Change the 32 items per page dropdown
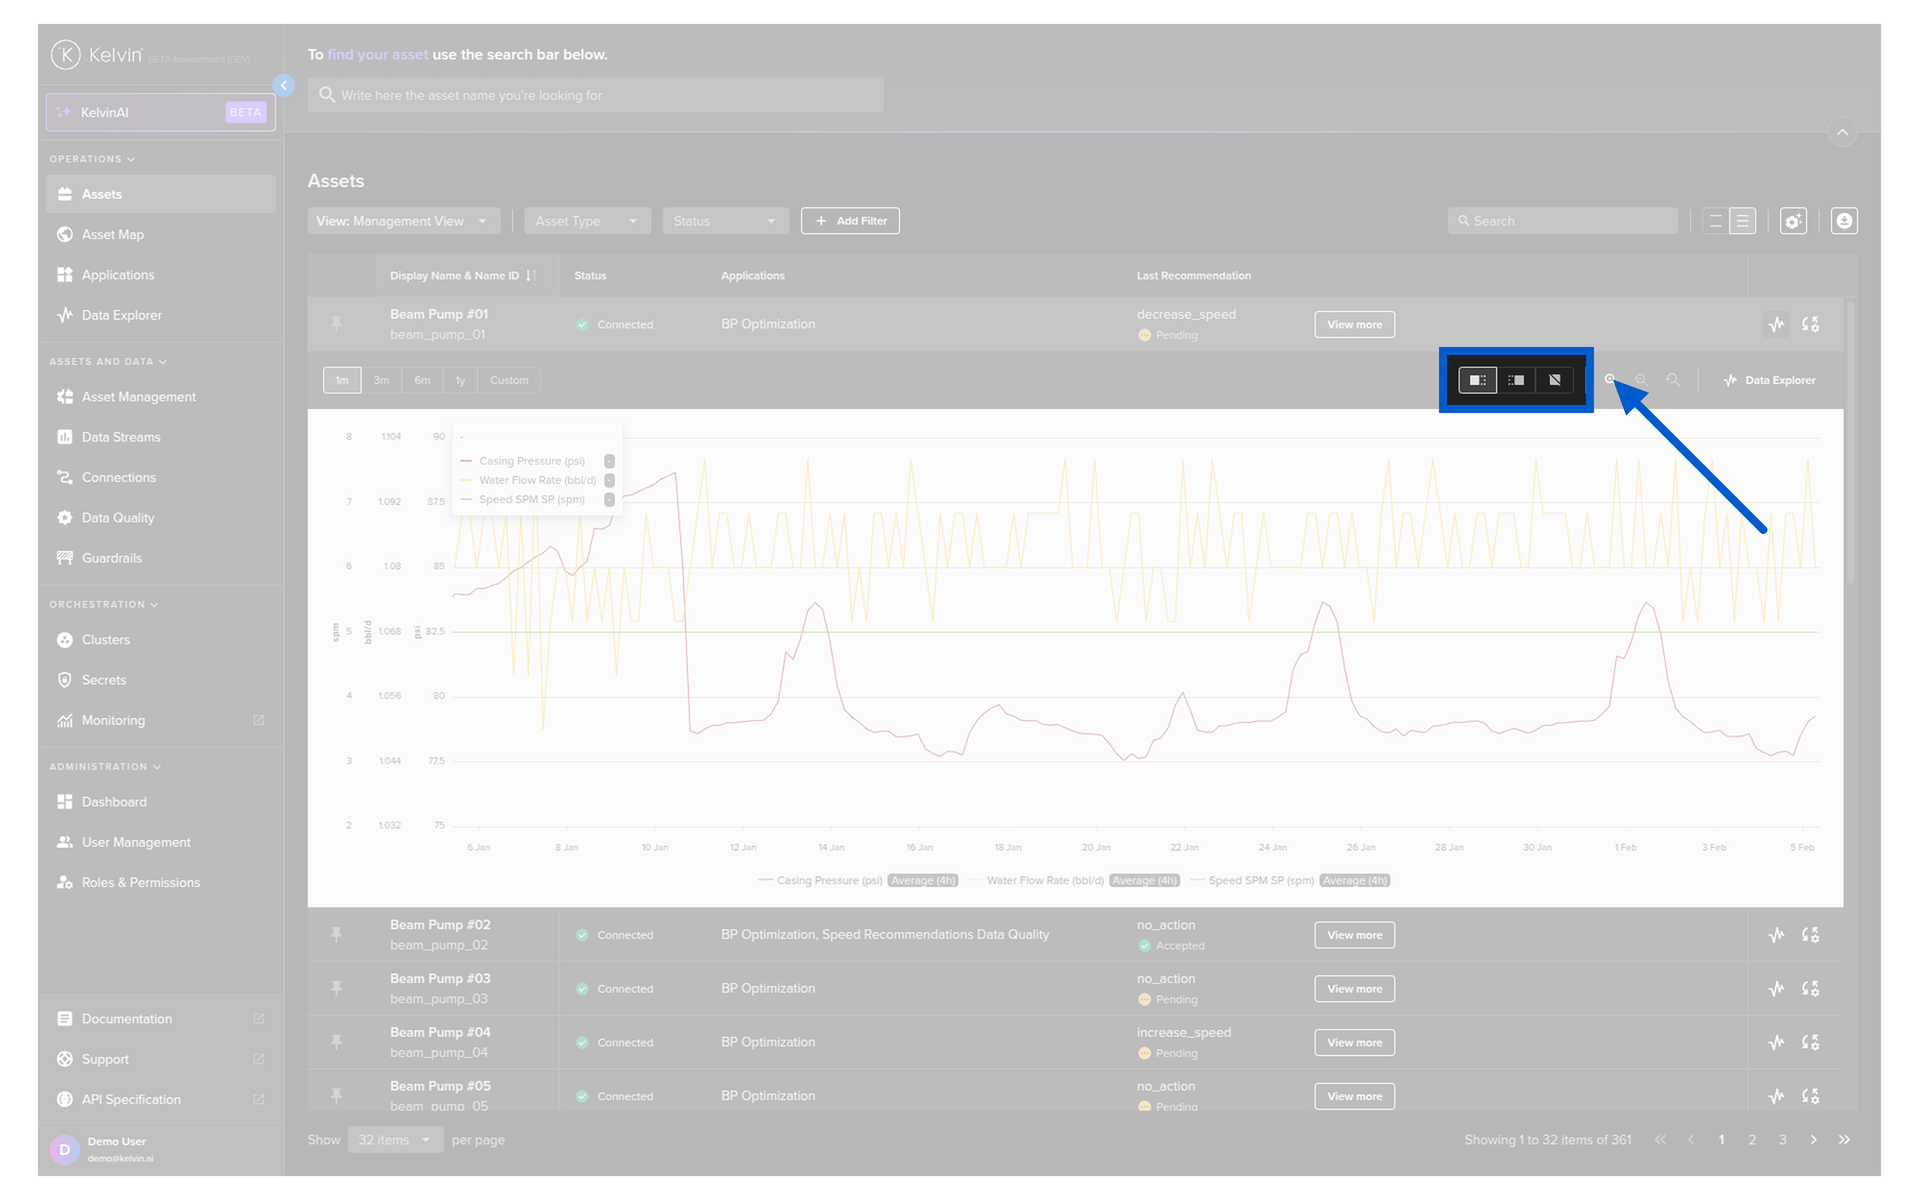 (395, 1140)
